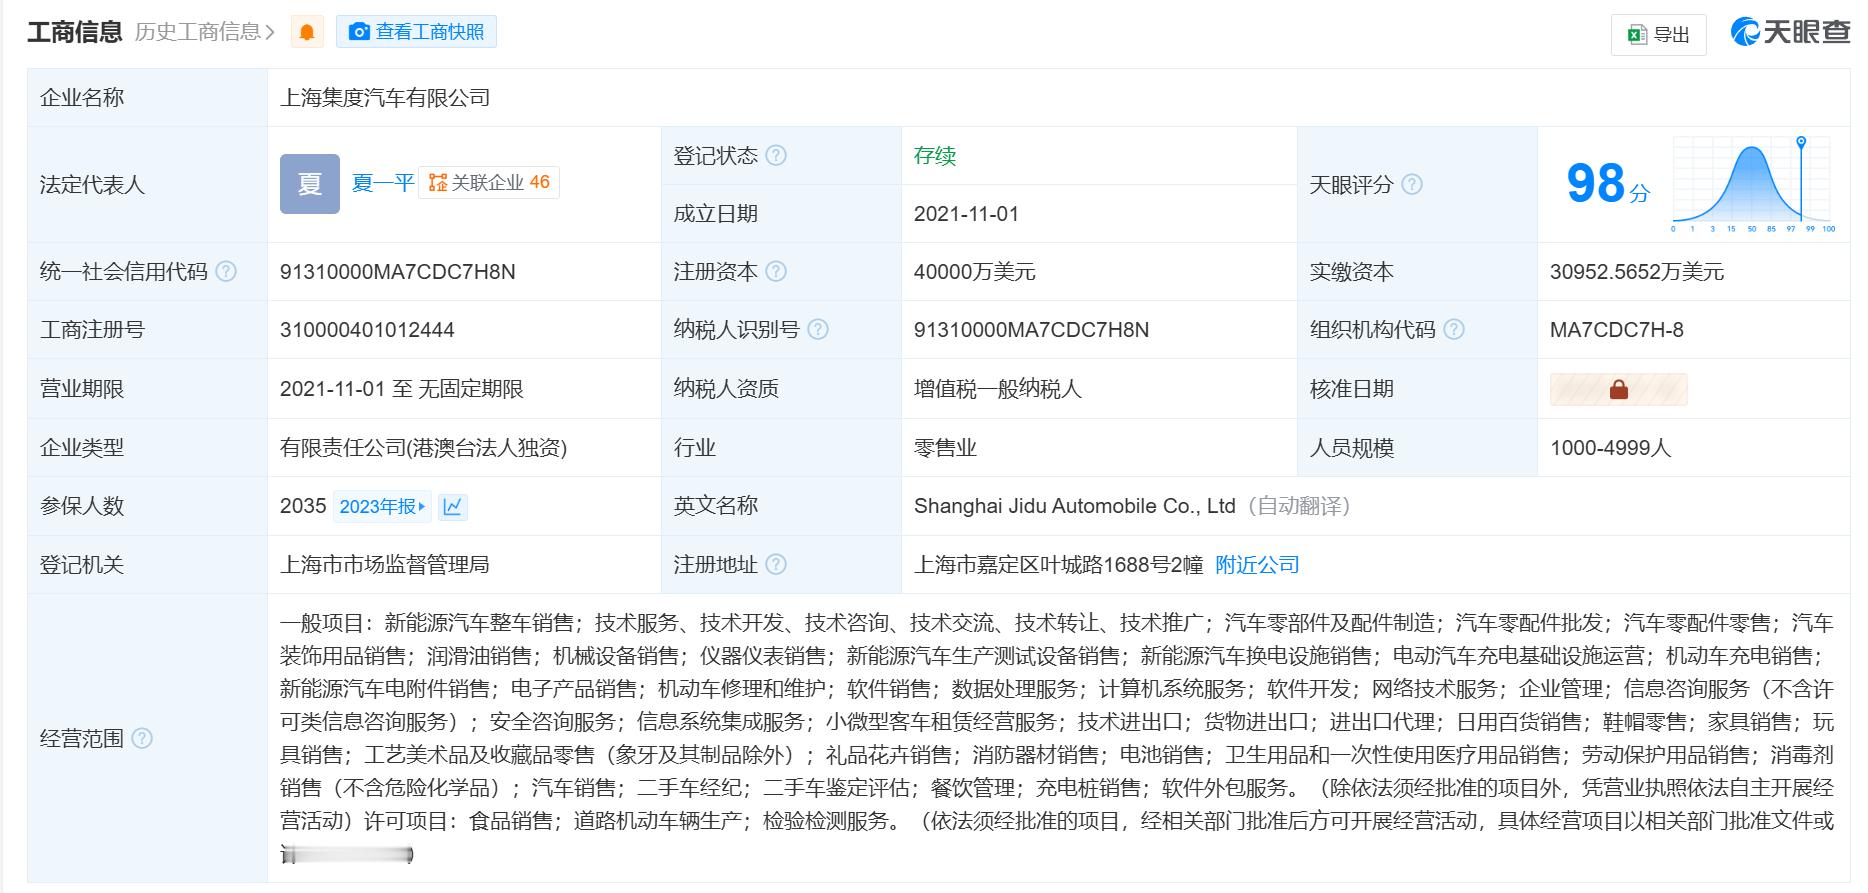Open 附近公司 nearby companies link
The image size is (1868, 893).
pyautogui.click(x=1257, y=565)
